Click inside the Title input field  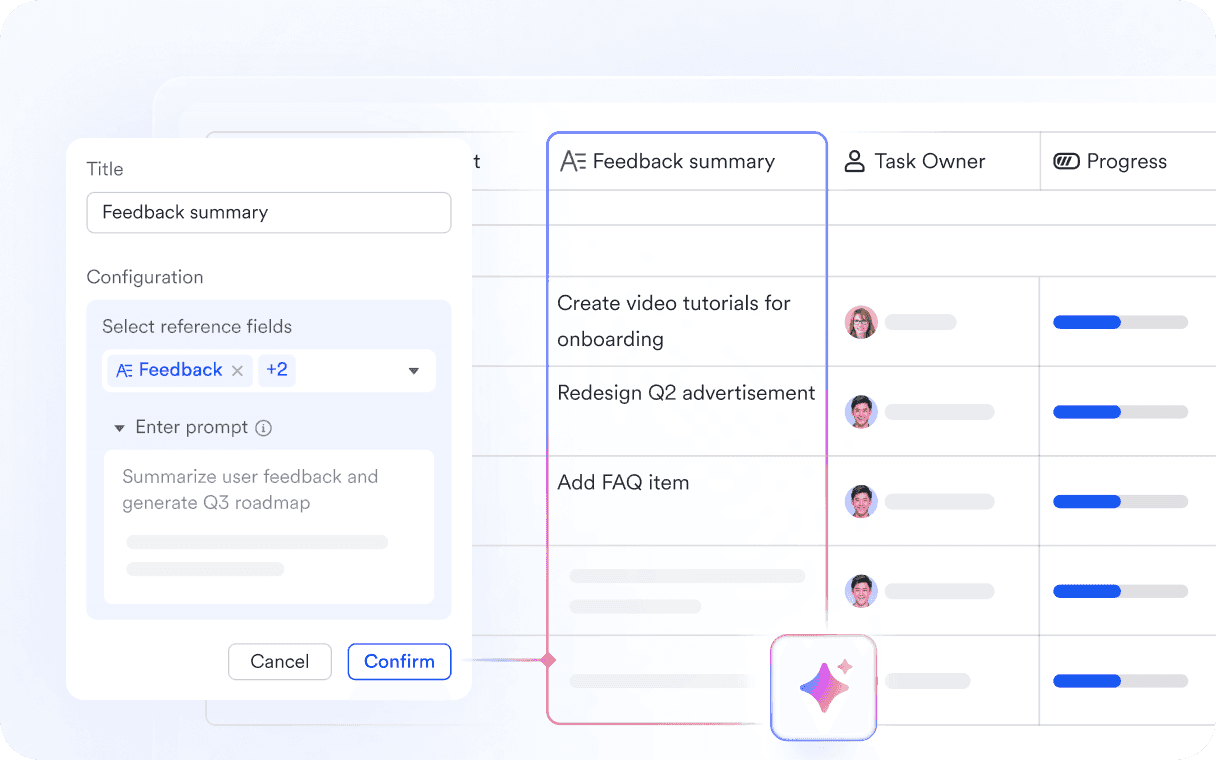tap(268, 212)
